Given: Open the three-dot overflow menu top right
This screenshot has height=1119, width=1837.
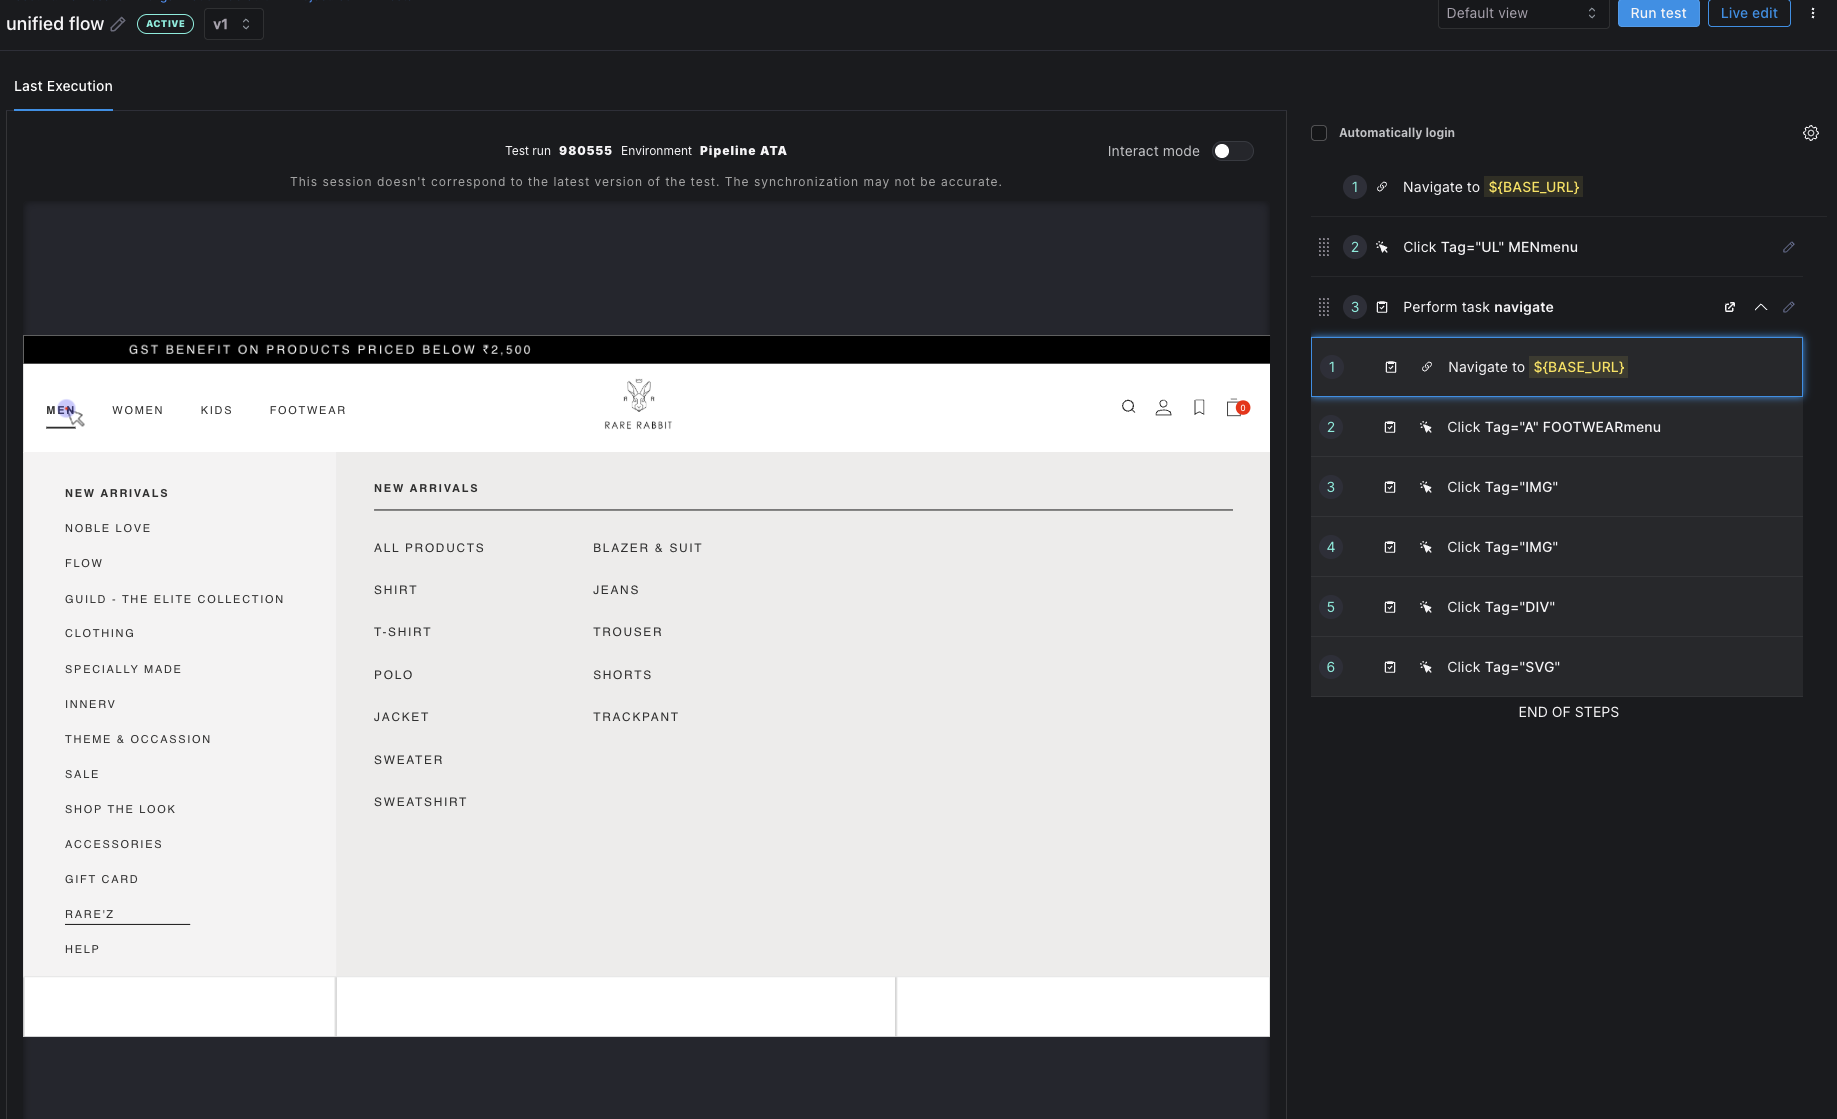Looking at the screenshot, I should coord(1813,13).
